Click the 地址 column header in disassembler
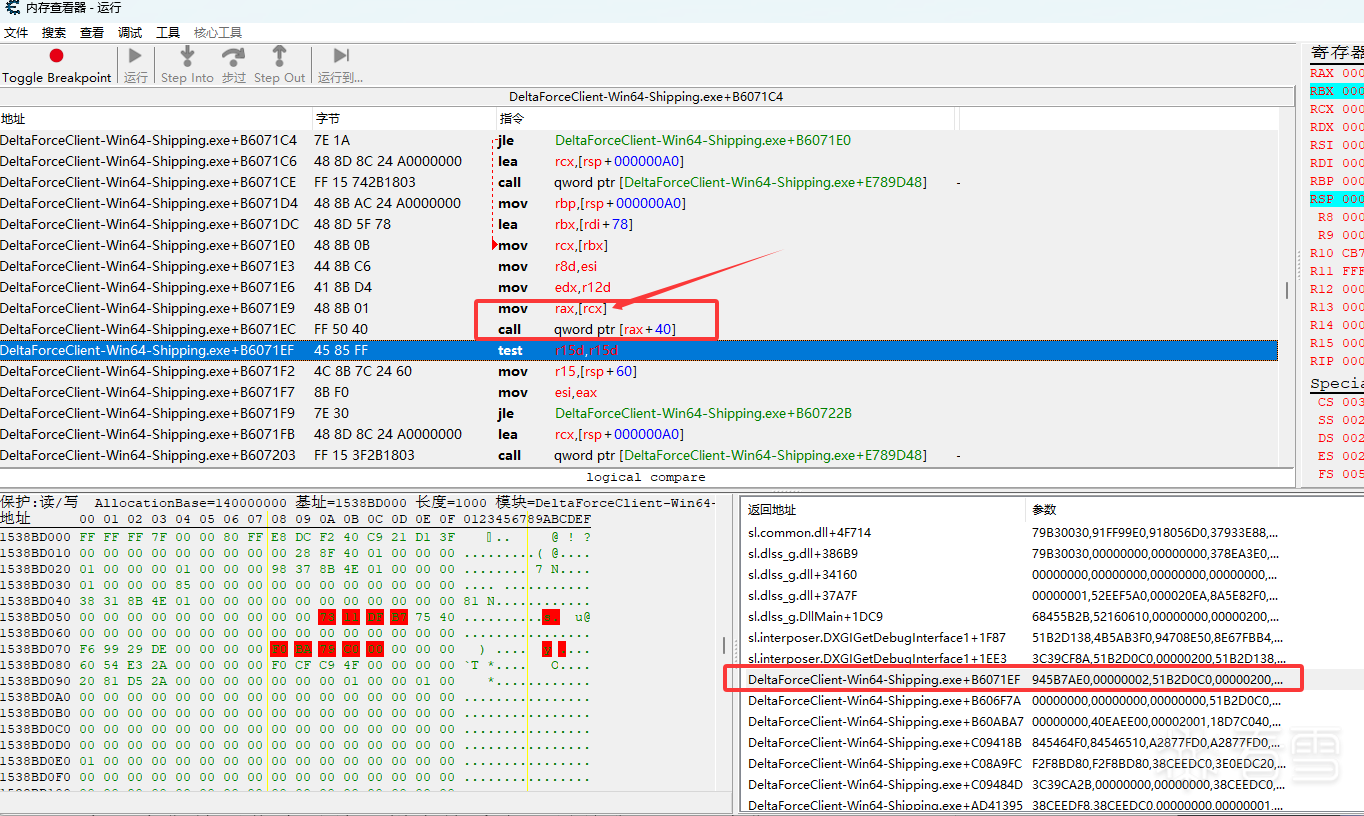 [x=156, y=119]
